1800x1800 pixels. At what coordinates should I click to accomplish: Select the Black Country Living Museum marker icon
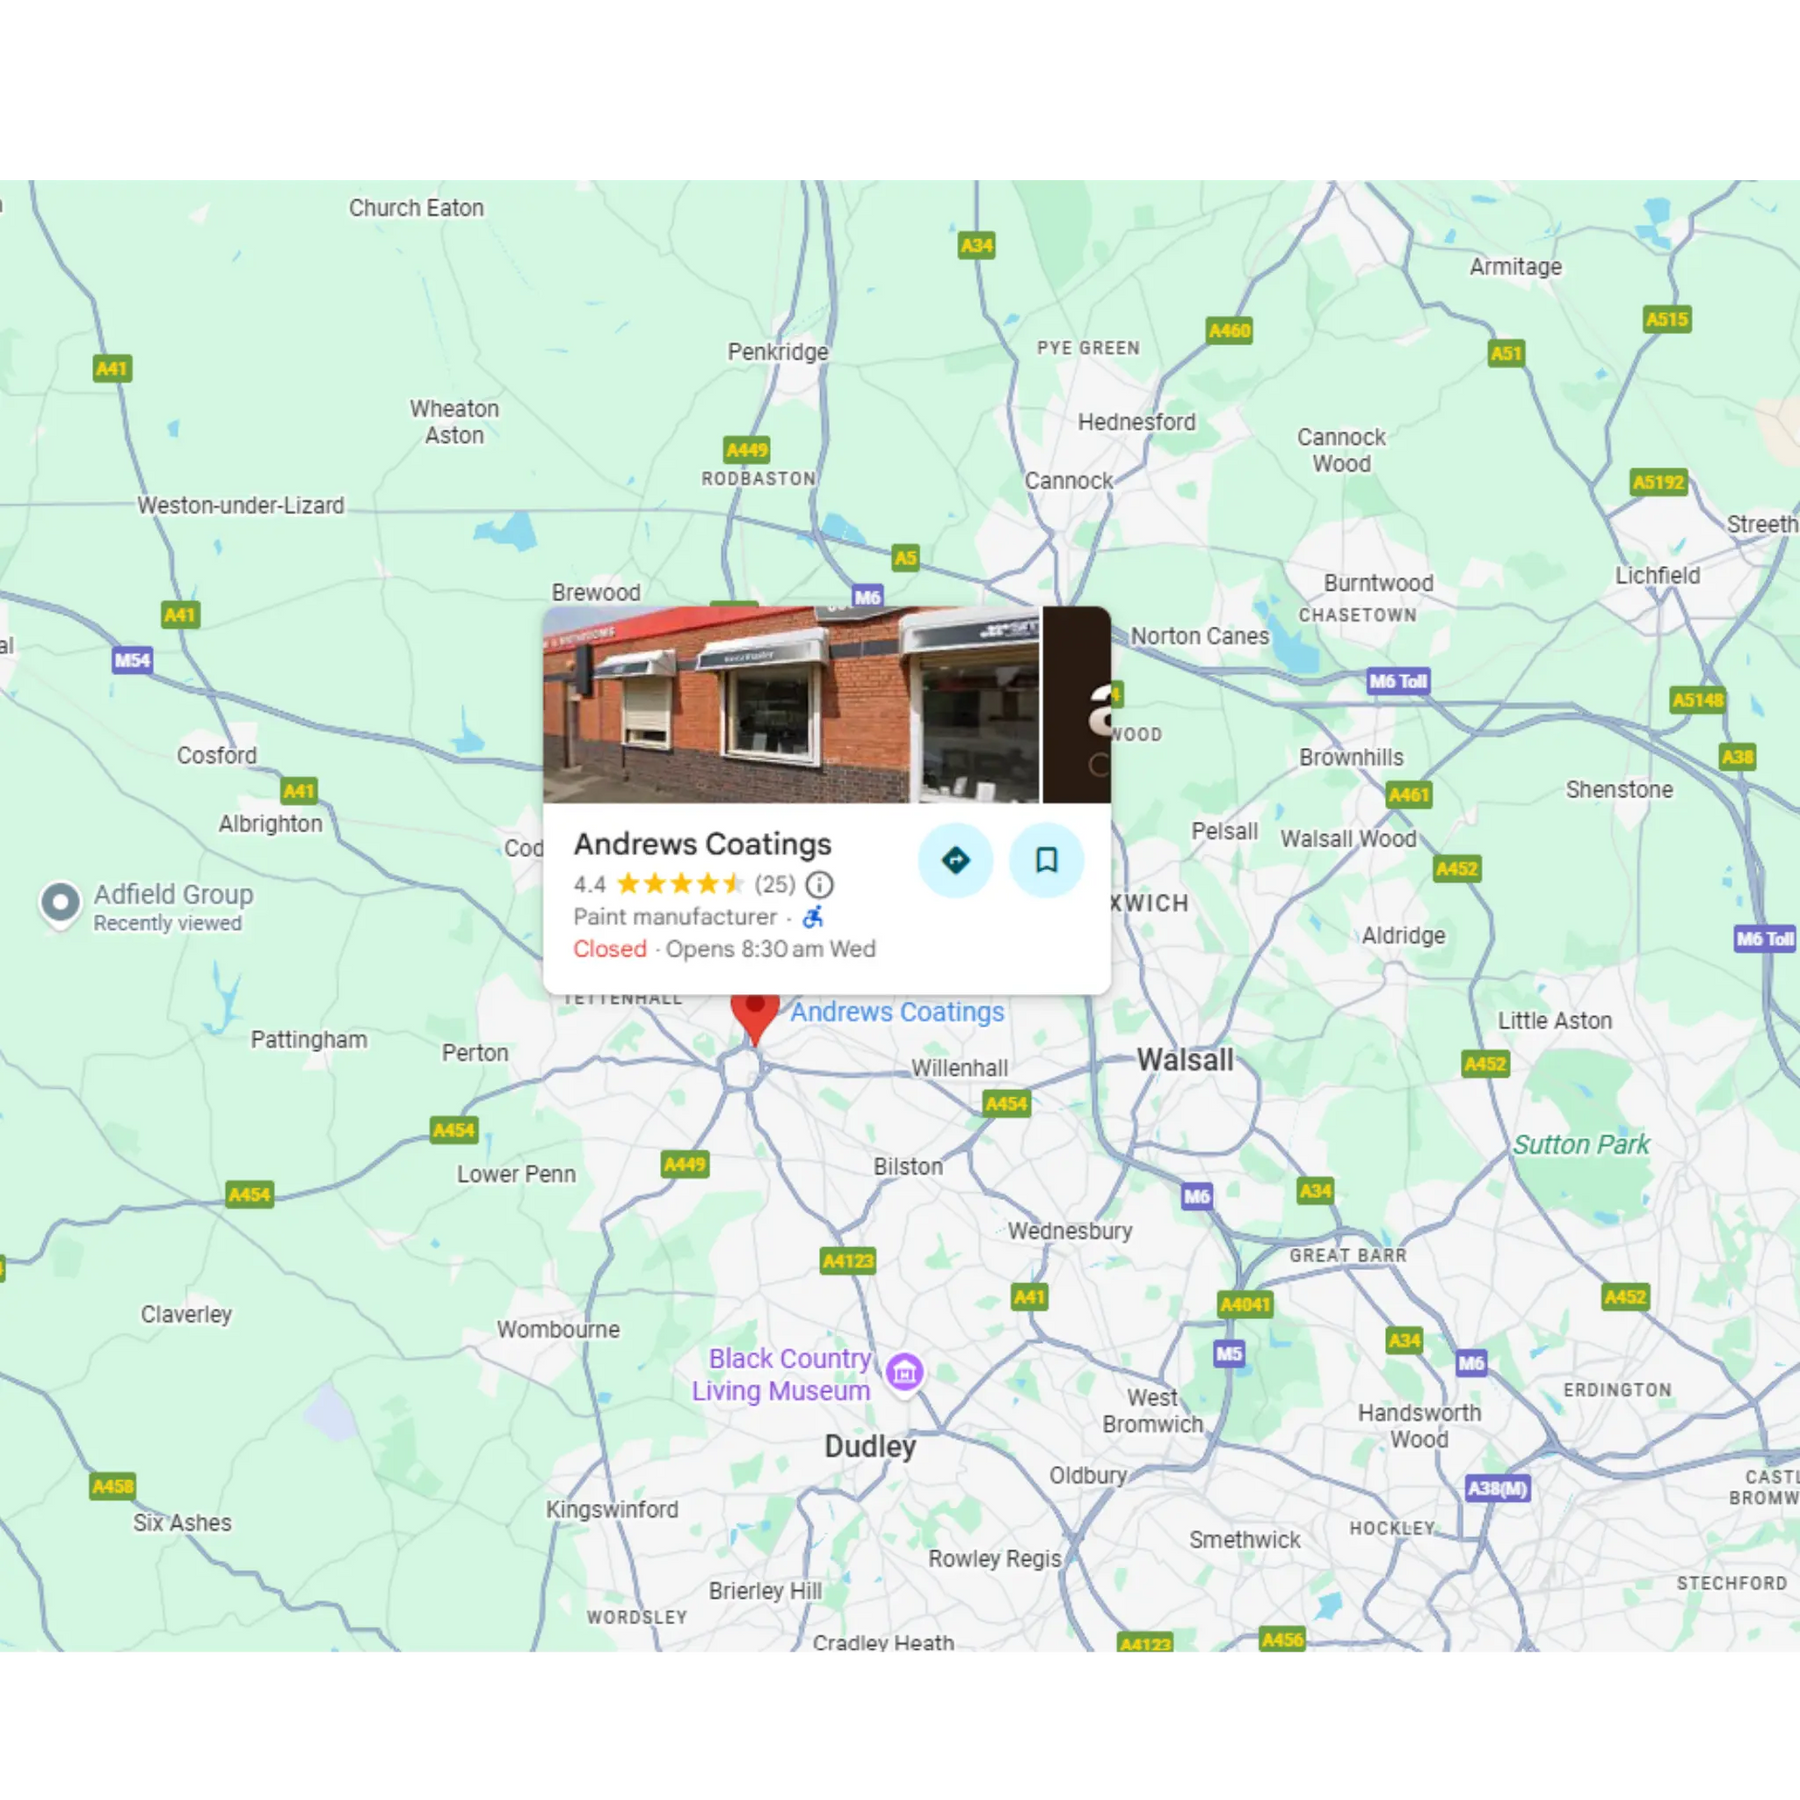[x=905, y=1373]
